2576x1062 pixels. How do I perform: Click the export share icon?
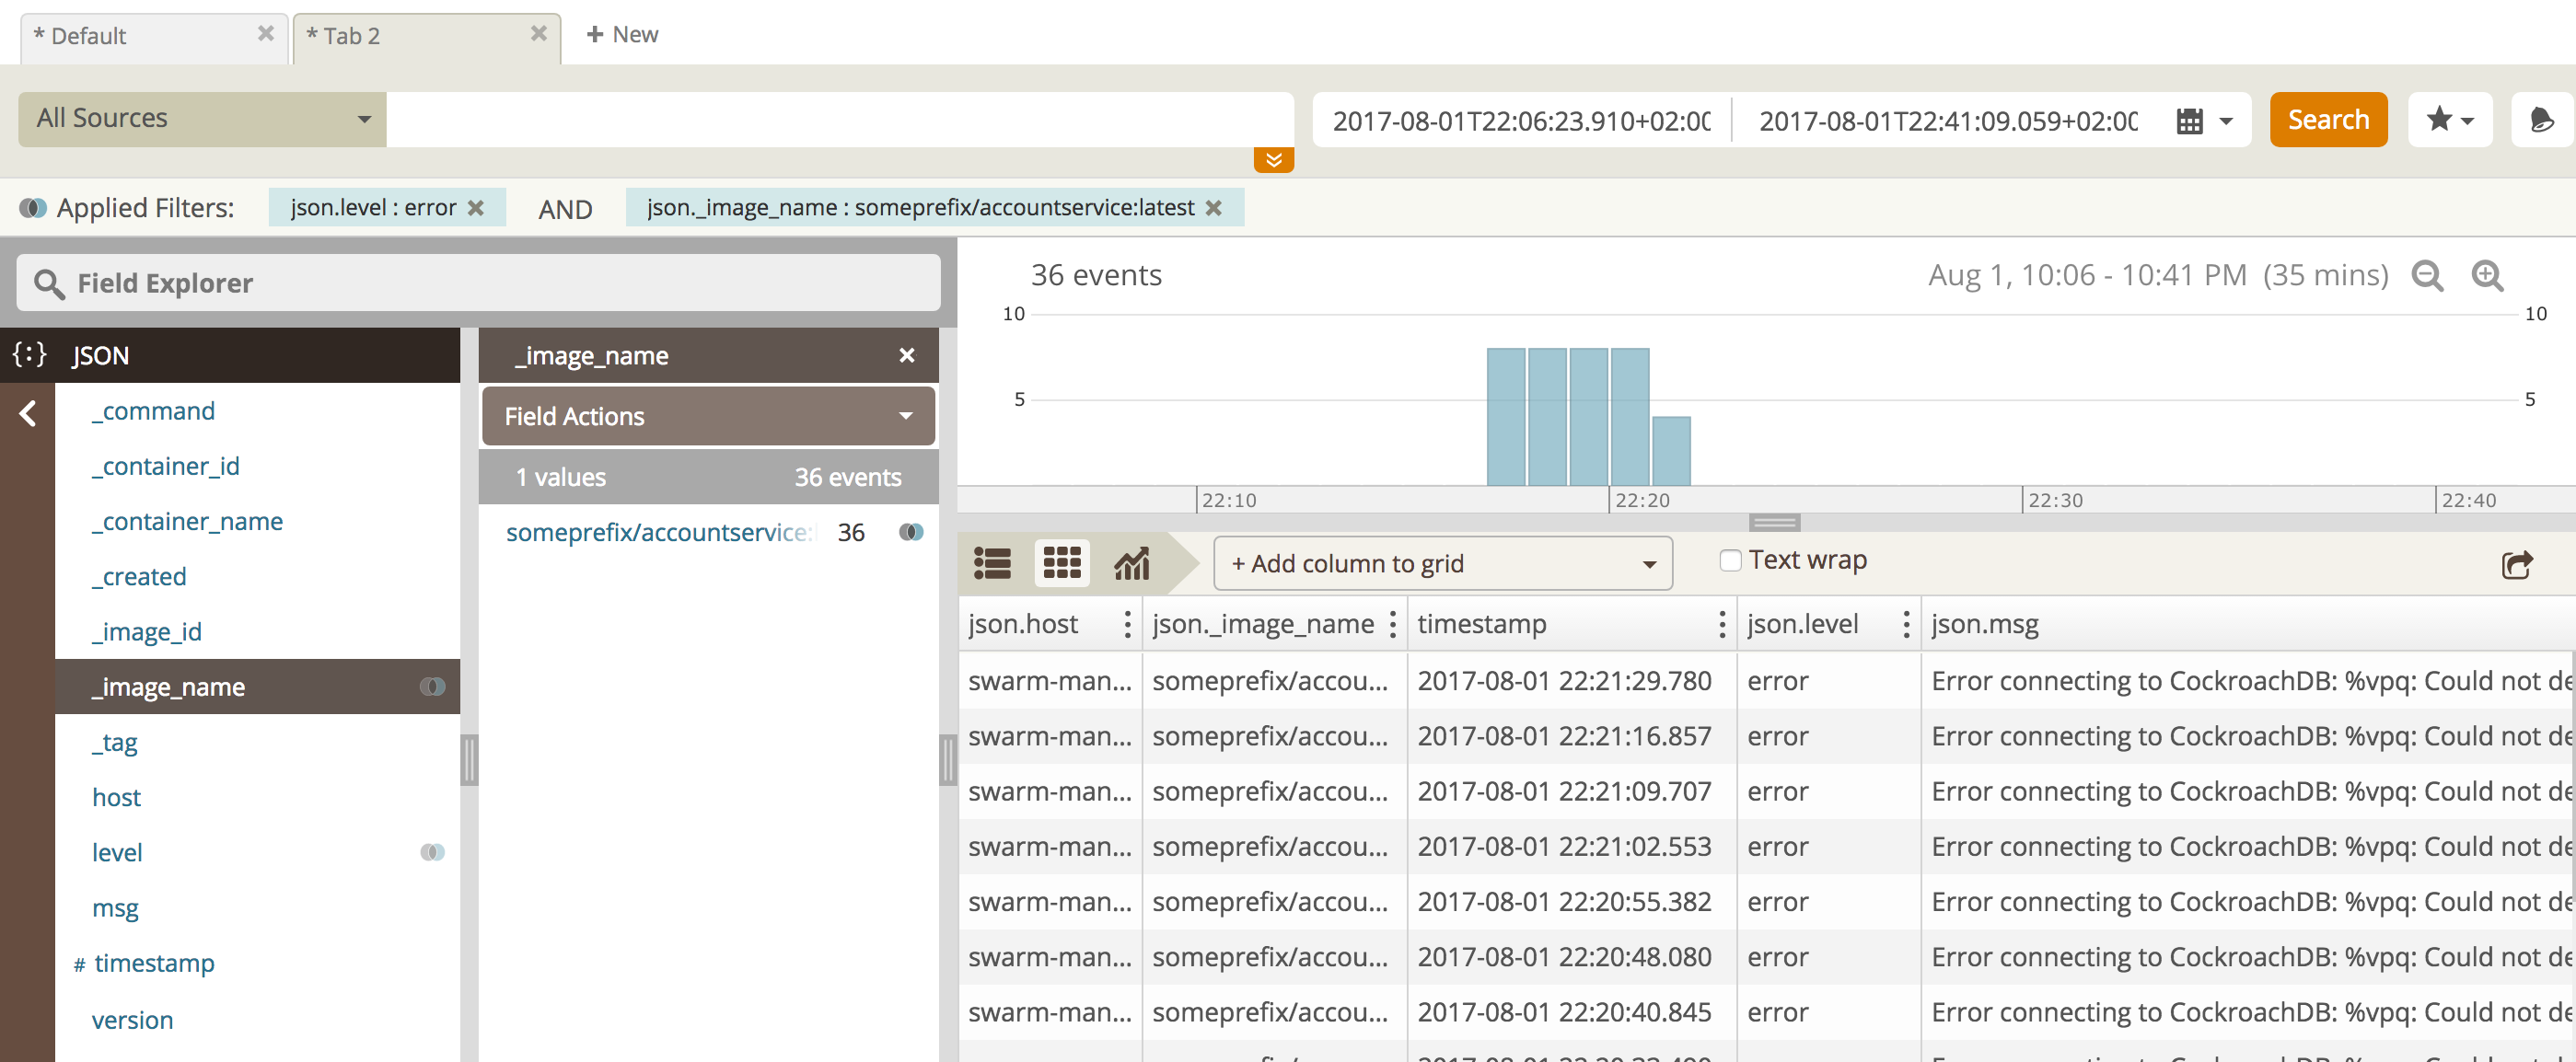[2516, 564]
